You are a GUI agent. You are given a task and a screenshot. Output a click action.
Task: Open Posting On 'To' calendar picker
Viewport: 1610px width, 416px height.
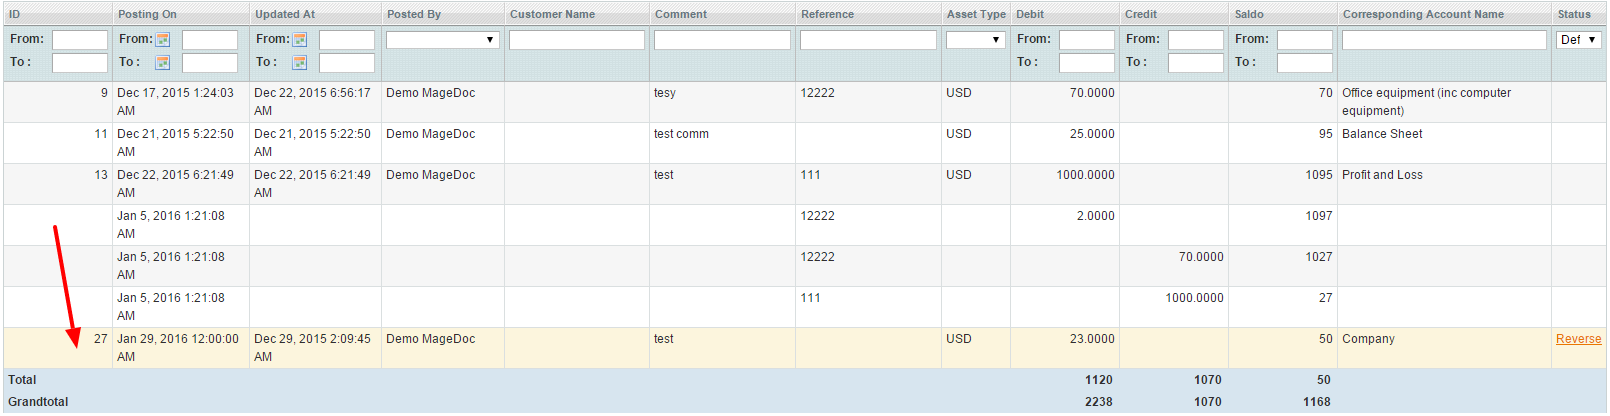point(163,63)
